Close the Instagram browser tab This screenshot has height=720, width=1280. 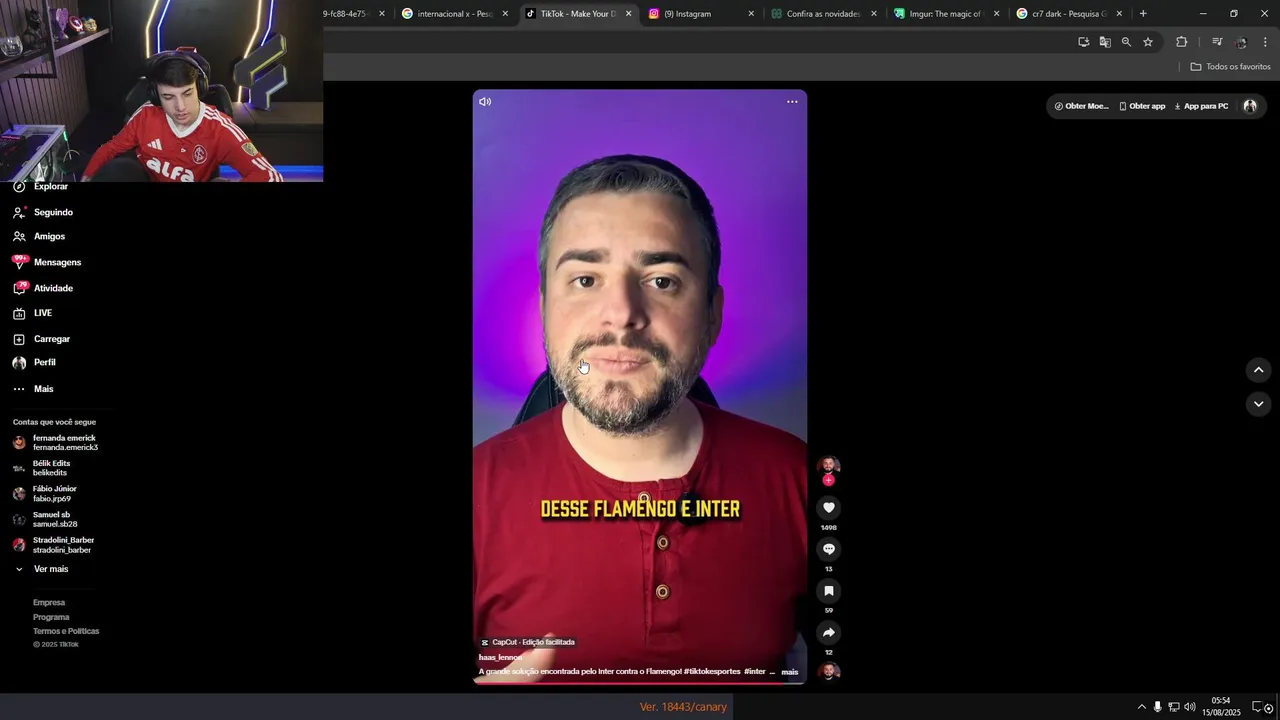point(751,14)
